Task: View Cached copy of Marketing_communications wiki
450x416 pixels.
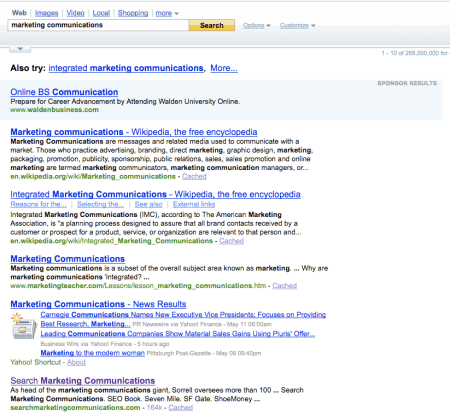Action: (194, 176)
